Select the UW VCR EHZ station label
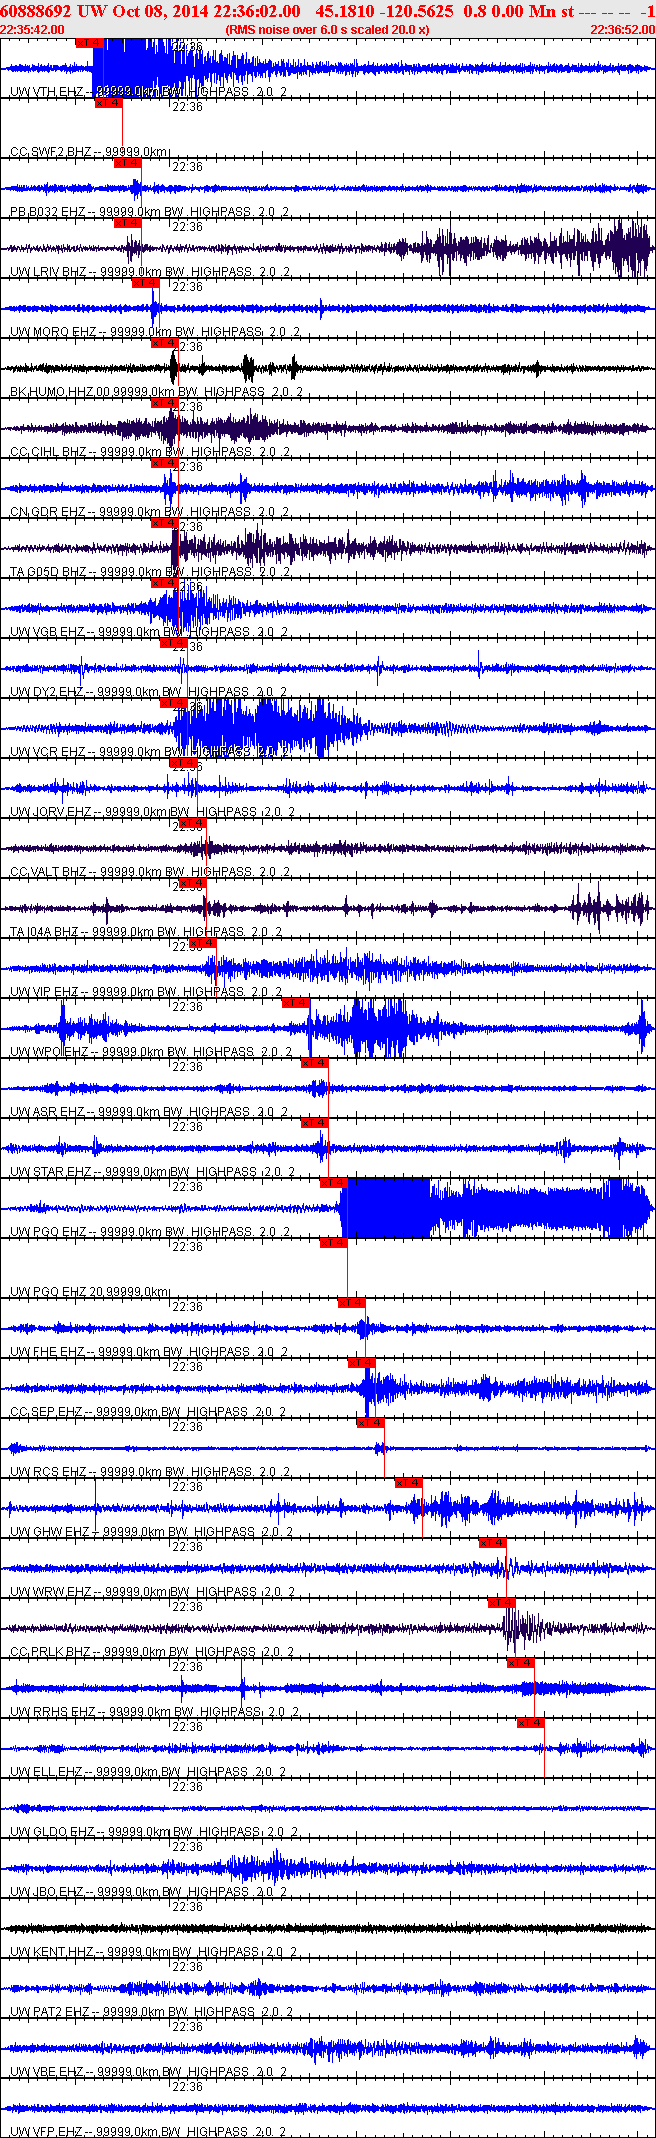 150,752
